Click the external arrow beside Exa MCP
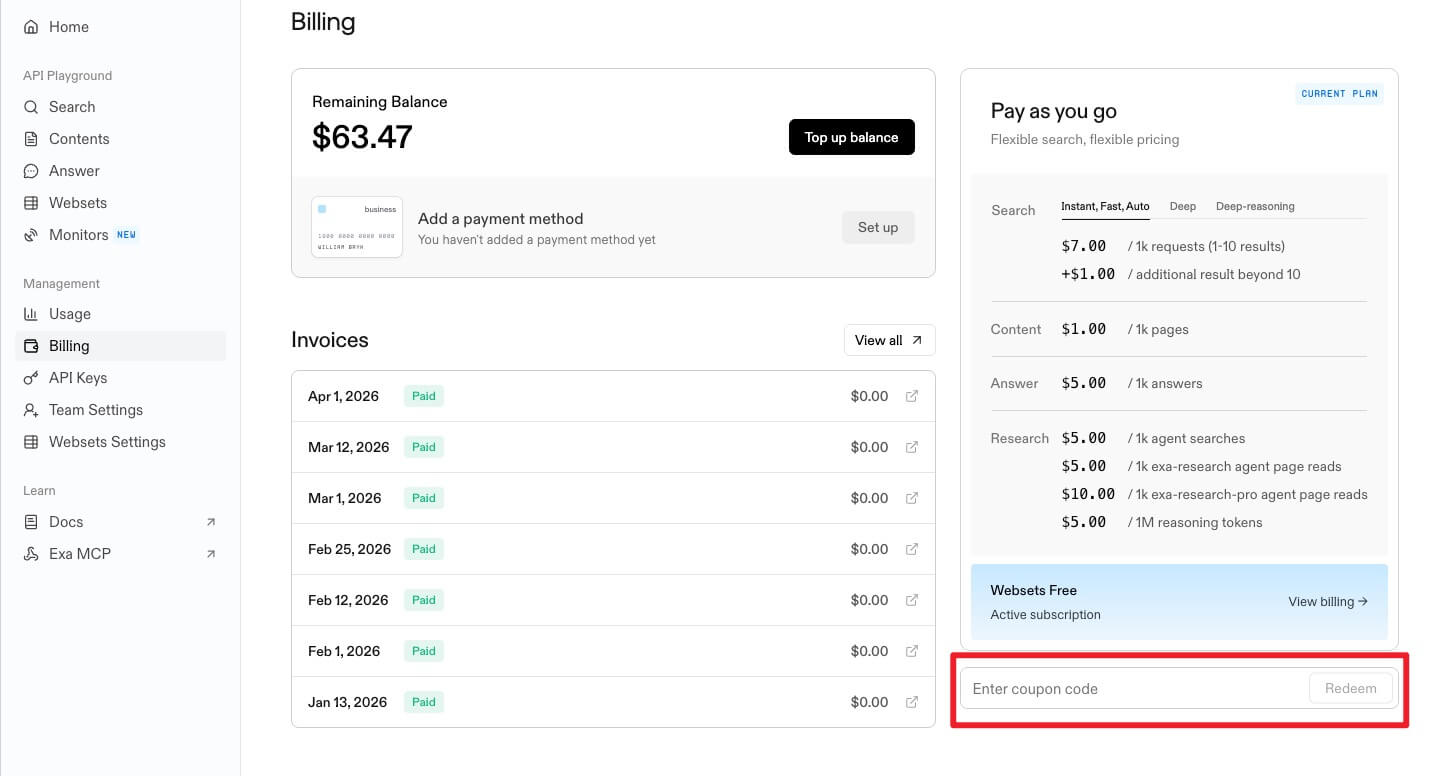The width and height of the screenshot is (1432, 776). coord(210,554)
